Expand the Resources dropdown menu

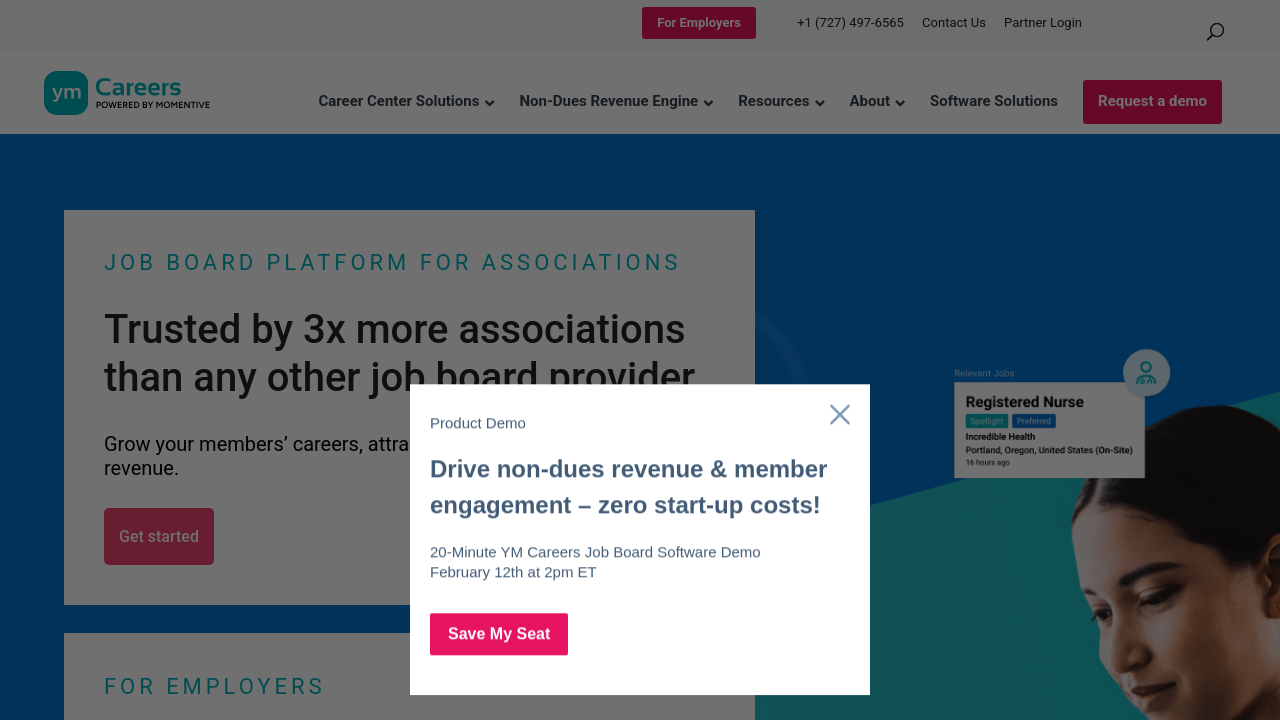(781, 101)
